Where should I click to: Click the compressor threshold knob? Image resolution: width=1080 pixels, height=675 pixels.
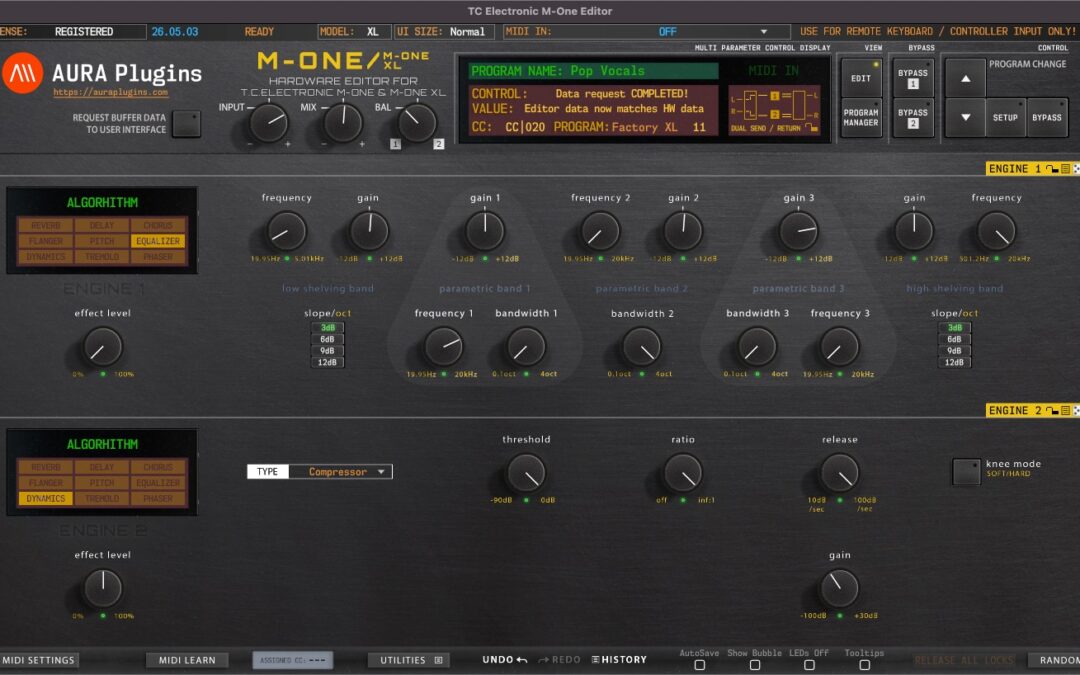526,473
